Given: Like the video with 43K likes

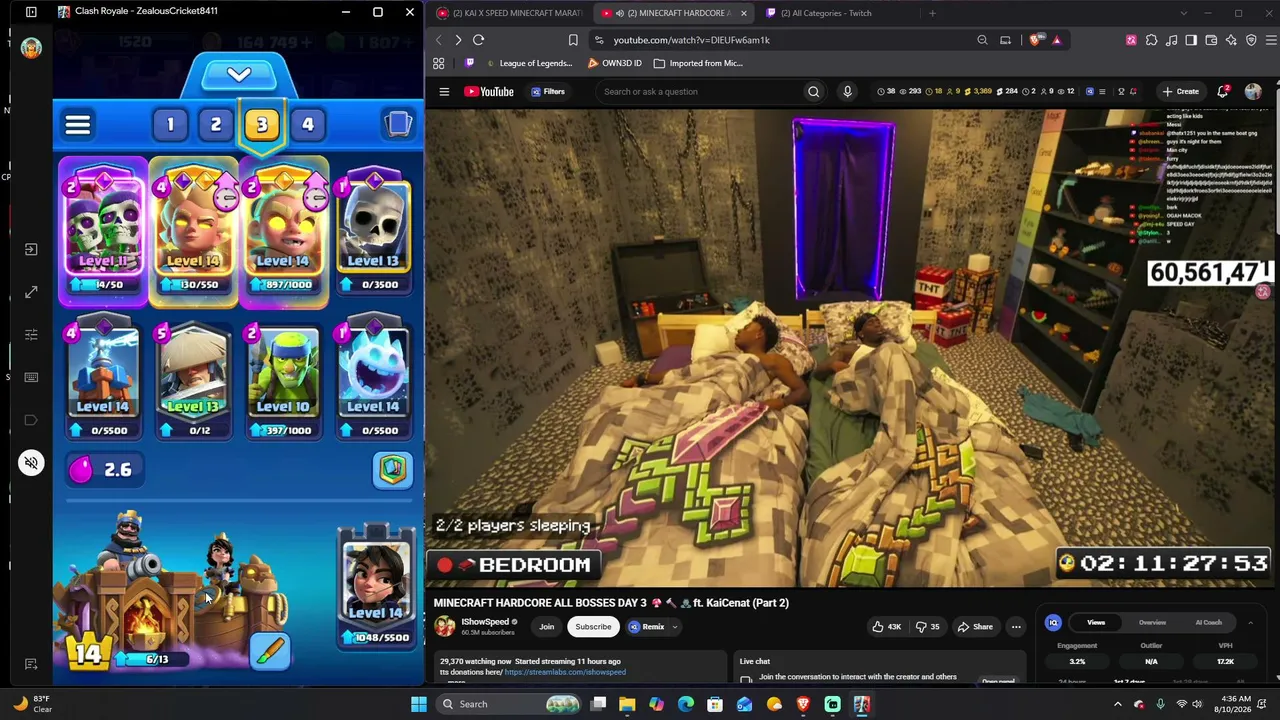Looking at the screenshot, I should [887, 627].
